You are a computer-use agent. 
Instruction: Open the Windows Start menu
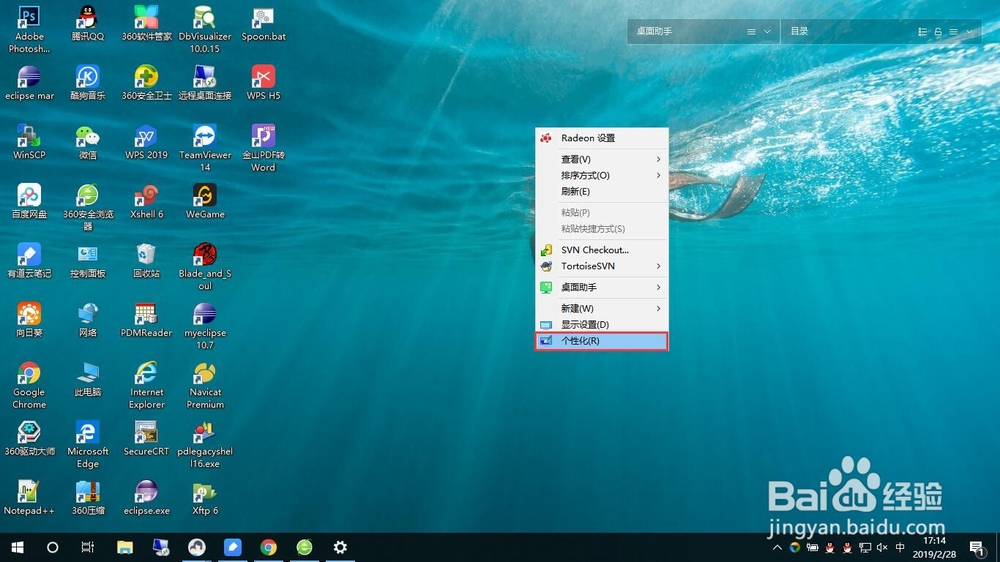point(17,547)
